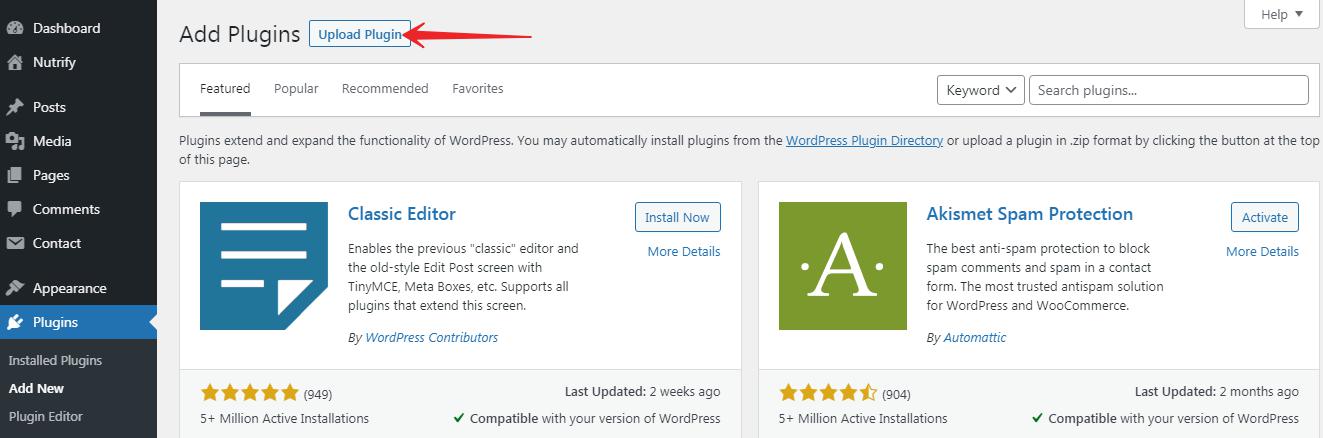The width and height of the screenshot is (1323, 438).
Task: Click Akismet 'Last Updated: 2 months ago'
Action: [x=1217, y=392]
